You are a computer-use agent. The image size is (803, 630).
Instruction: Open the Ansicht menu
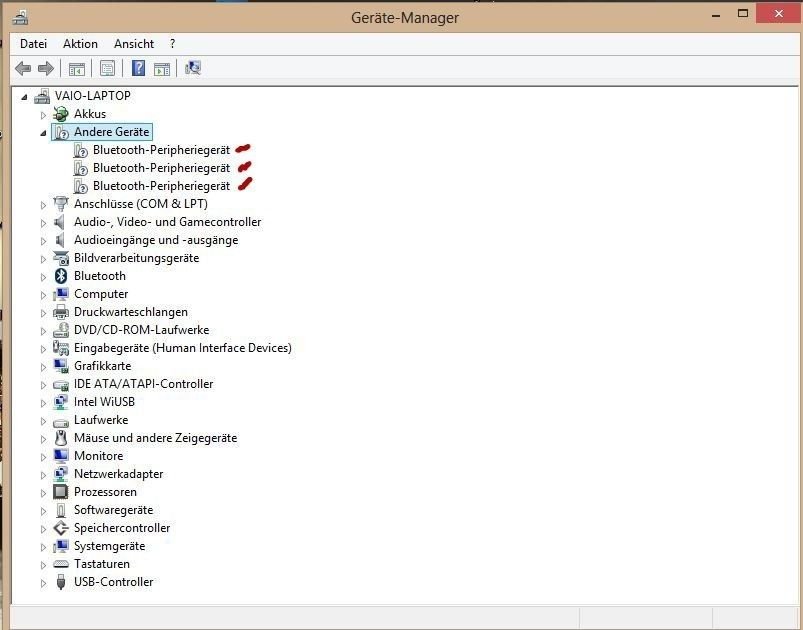134,44
